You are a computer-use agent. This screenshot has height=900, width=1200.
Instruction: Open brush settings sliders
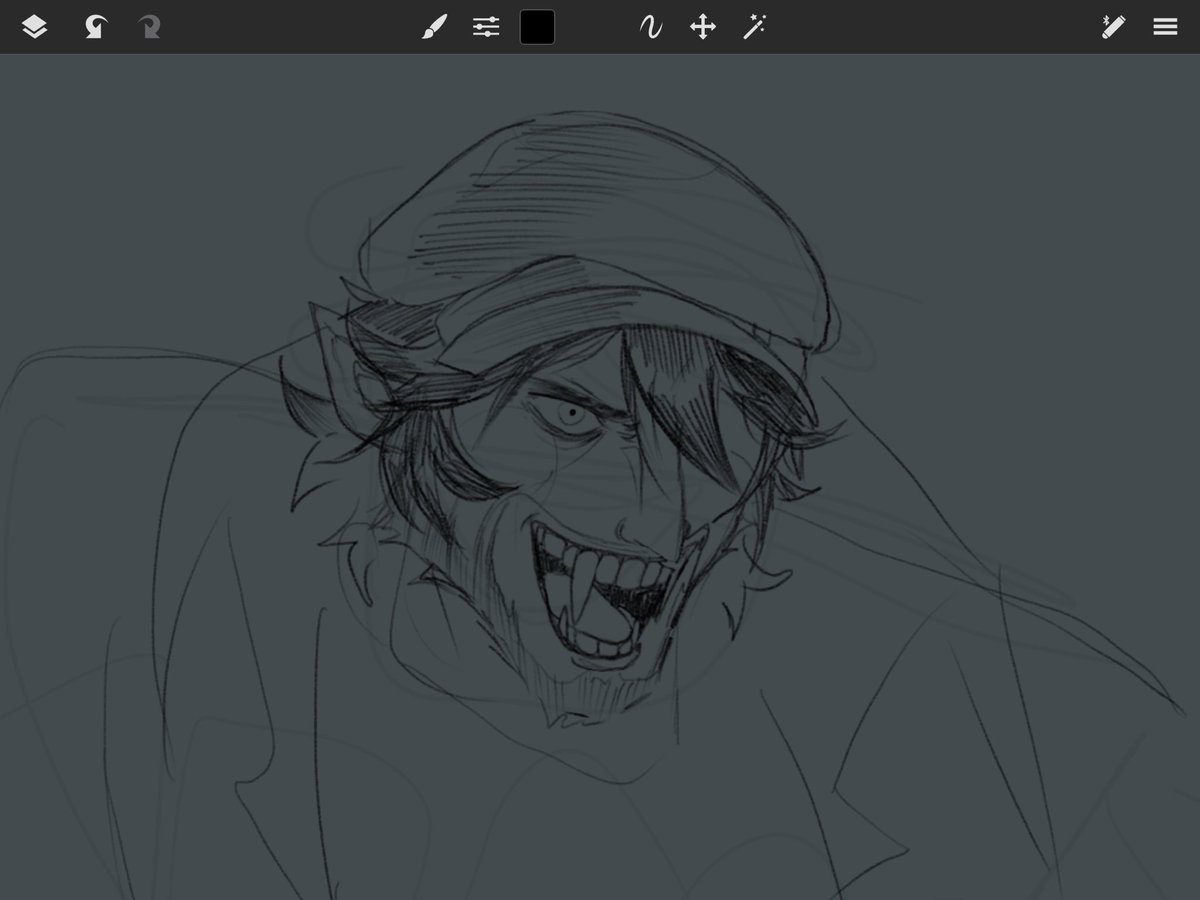(486, 27)
